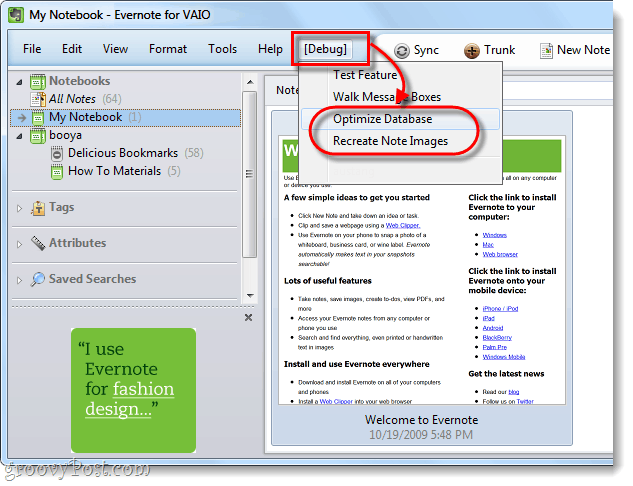This screenshot has width=633, height=486.
Task: Collapse the booya notebook stack
Action: tap(19, 136)
